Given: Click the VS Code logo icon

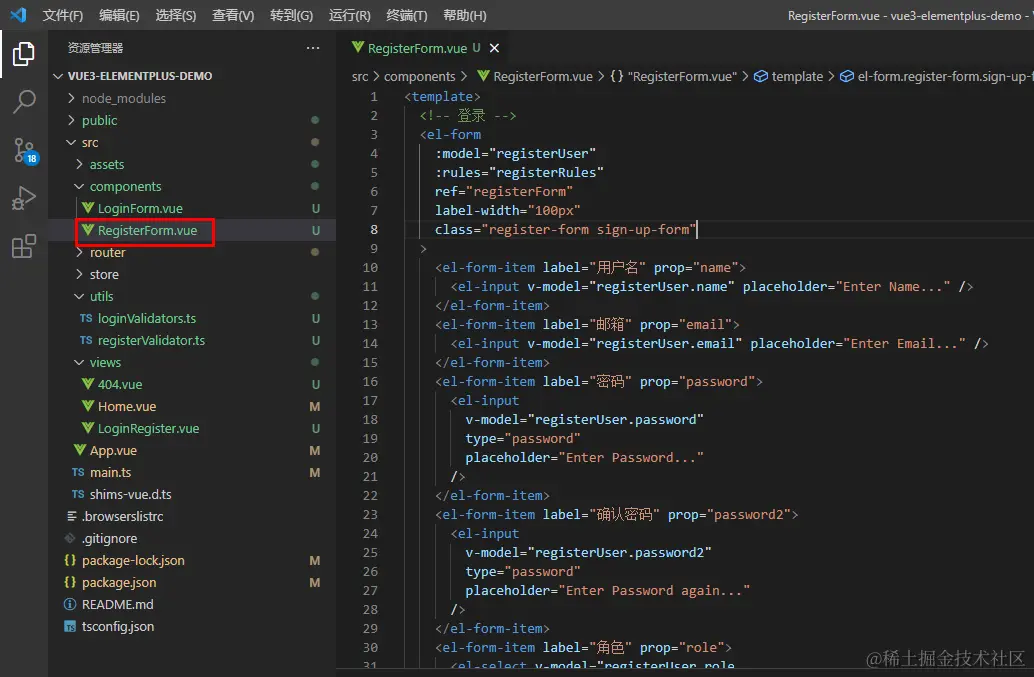Looking at the screenshot, I should [x=18, y=15].
